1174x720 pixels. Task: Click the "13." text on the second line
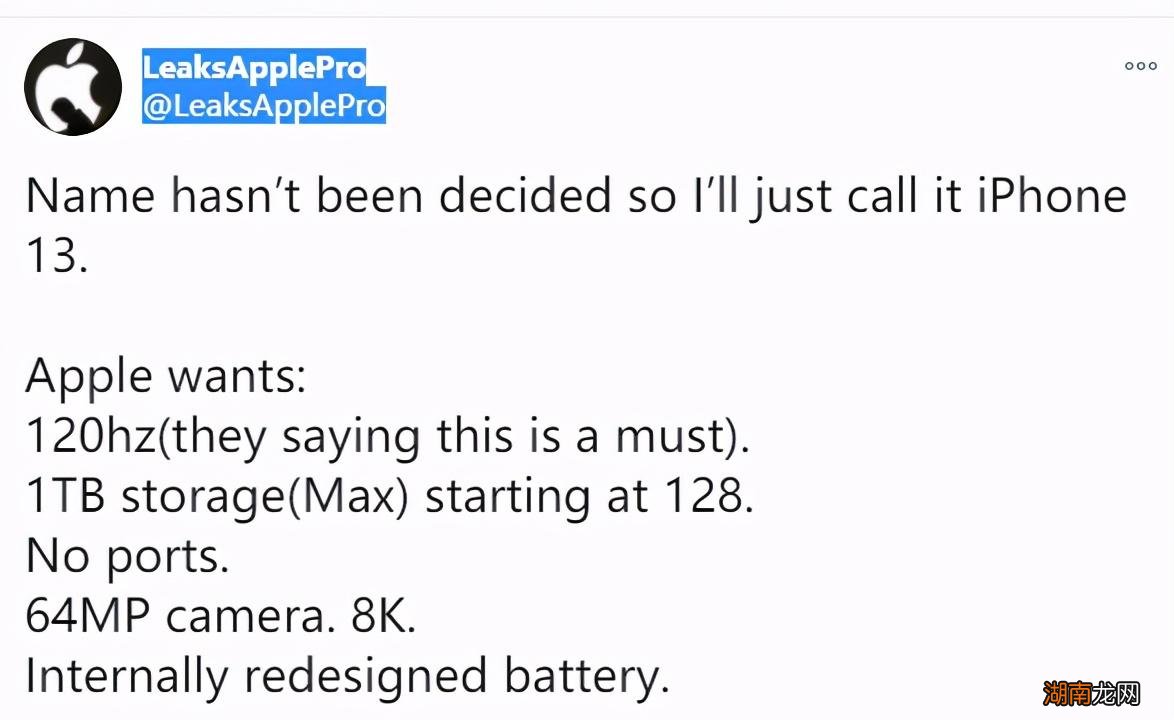56,256
